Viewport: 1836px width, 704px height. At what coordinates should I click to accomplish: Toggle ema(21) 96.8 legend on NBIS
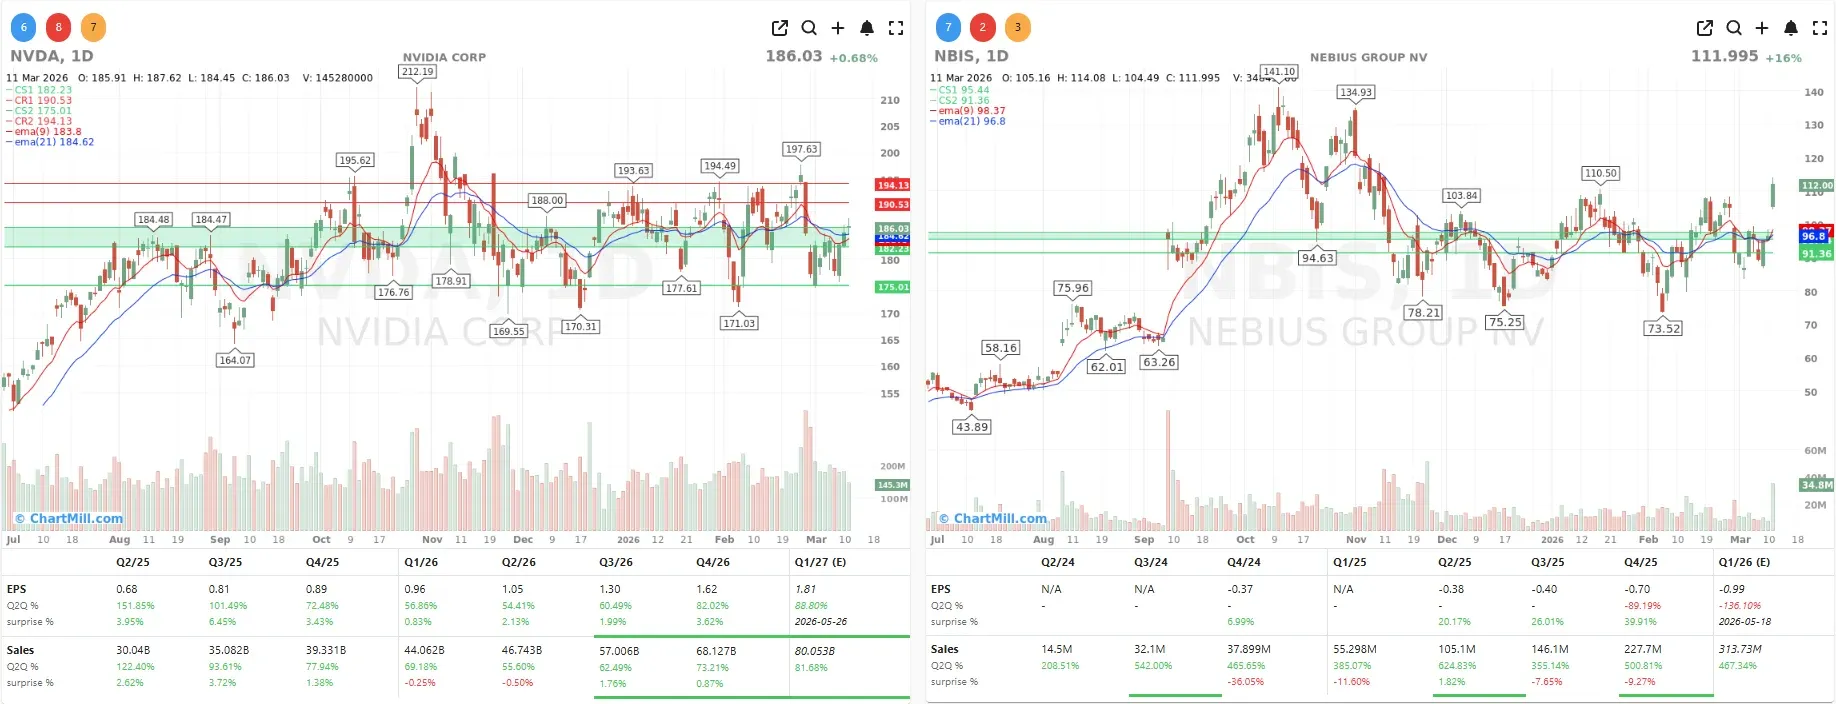[968, 121]
